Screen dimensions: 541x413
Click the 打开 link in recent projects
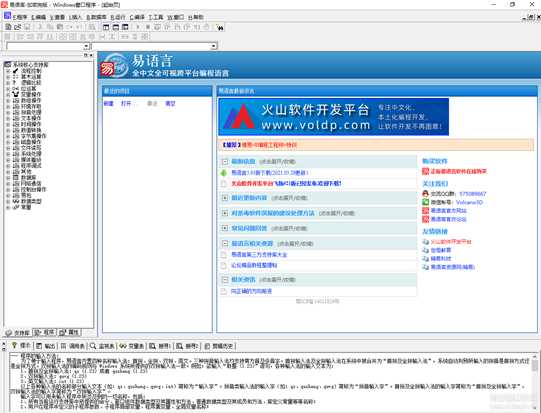click(x=126, y=104)
